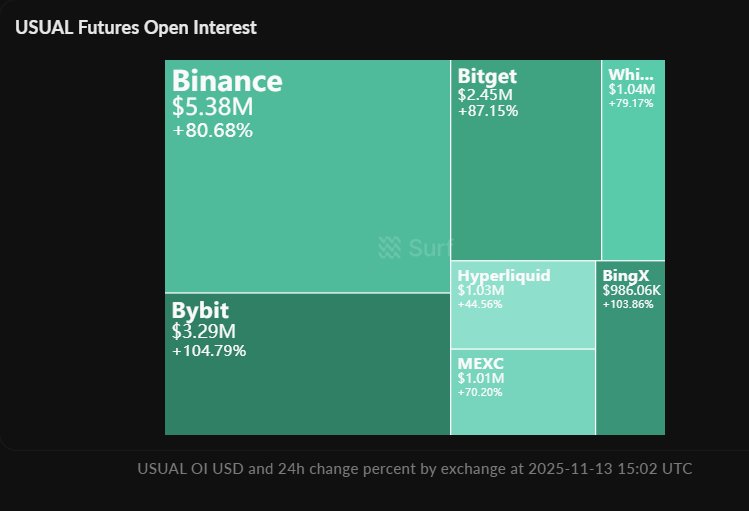Click the Bitget $2.45M value
Screen dimensions: 749x511
tap(482, 95)
